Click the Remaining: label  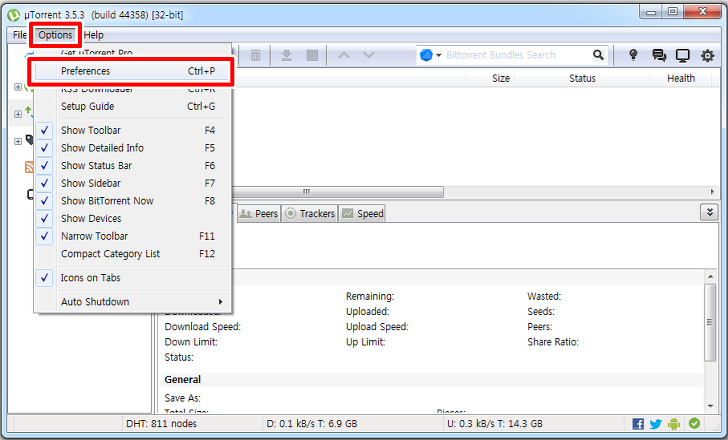click(x=370, y=296)
